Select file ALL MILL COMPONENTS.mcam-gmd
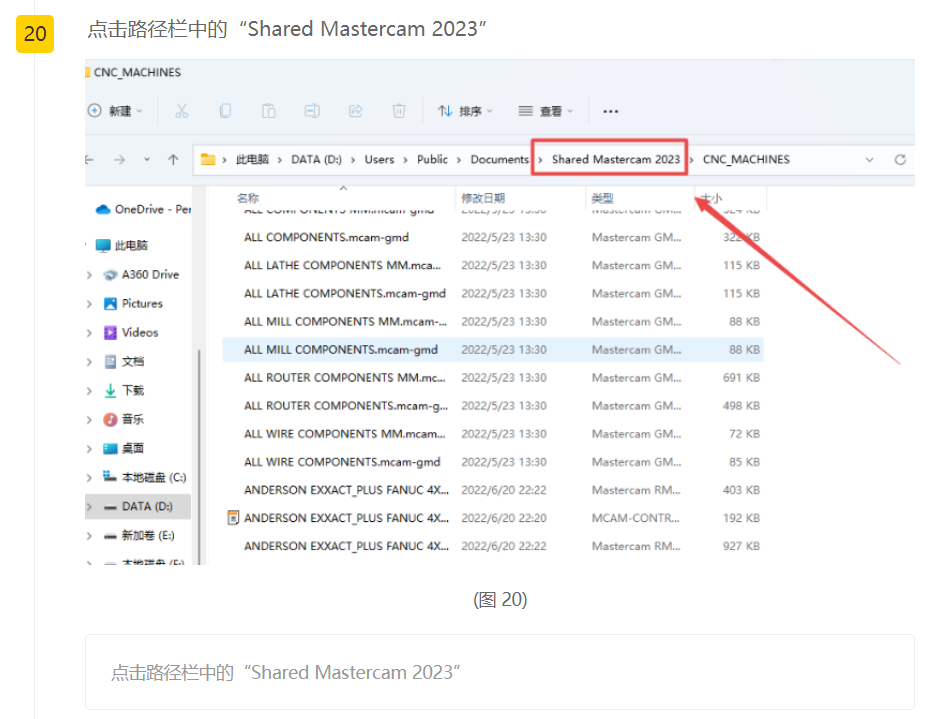This screenshot has width=934, height=719. (493, 350)
